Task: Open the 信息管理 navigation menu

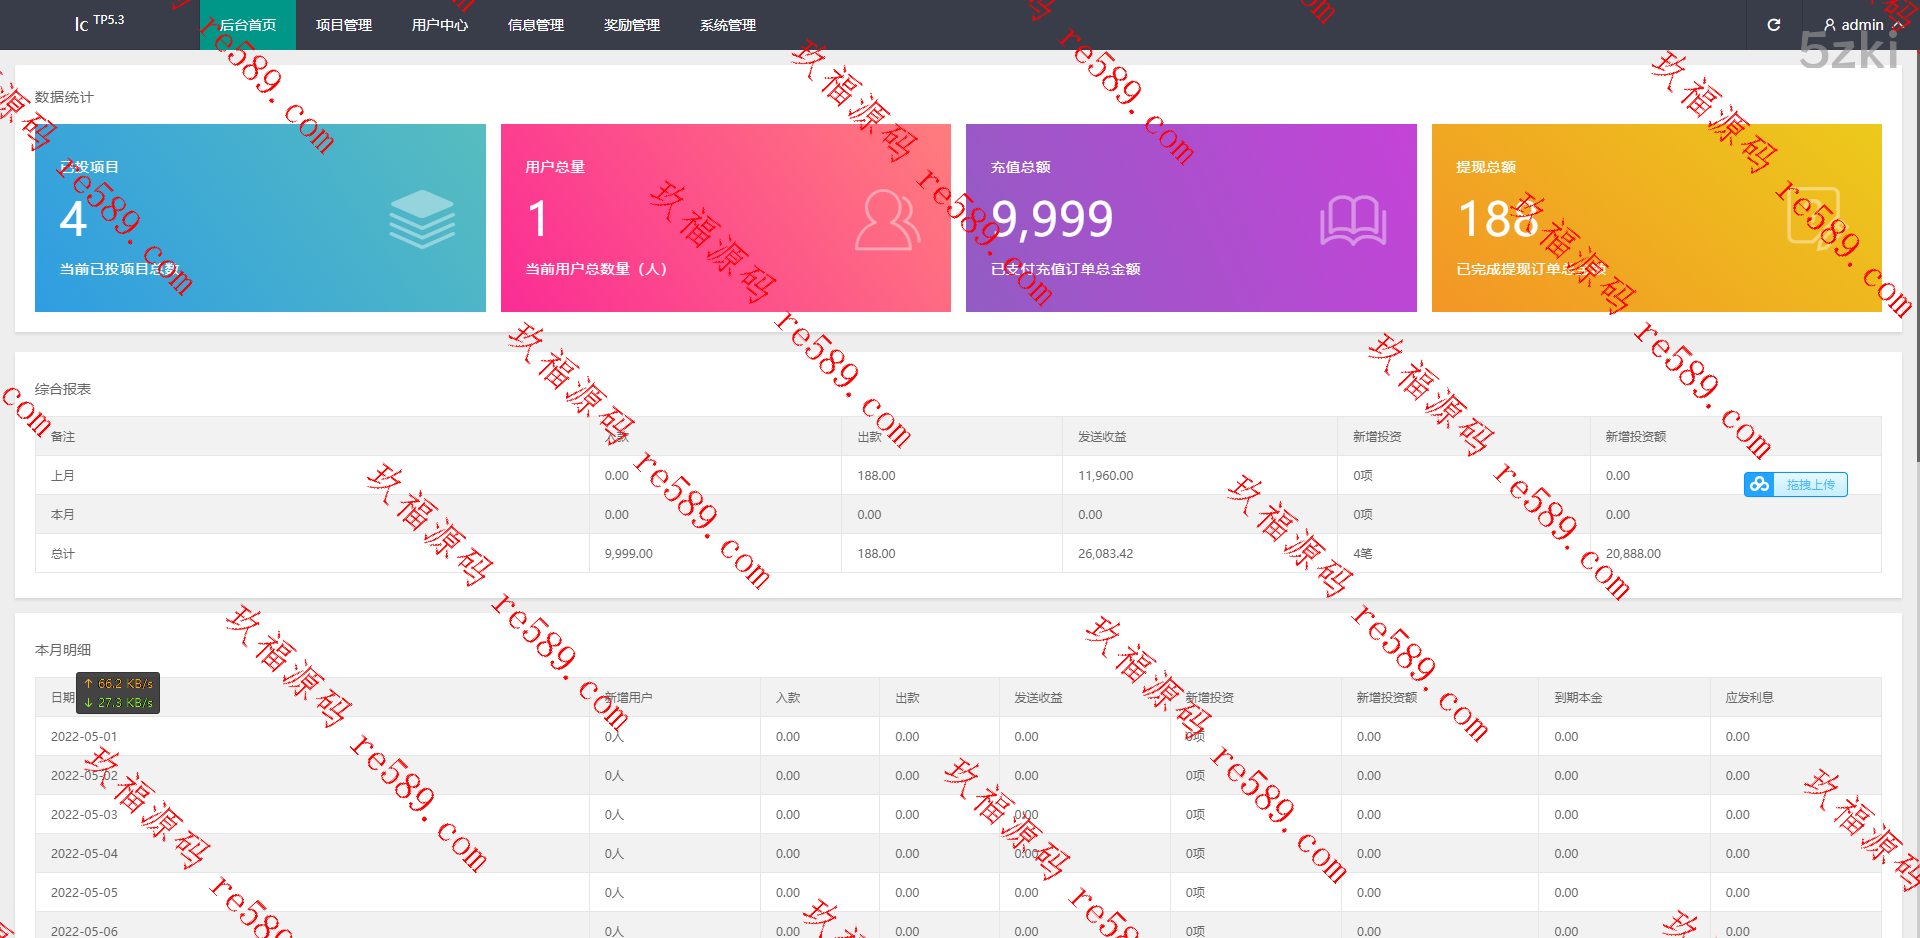Action: point(536,25)
